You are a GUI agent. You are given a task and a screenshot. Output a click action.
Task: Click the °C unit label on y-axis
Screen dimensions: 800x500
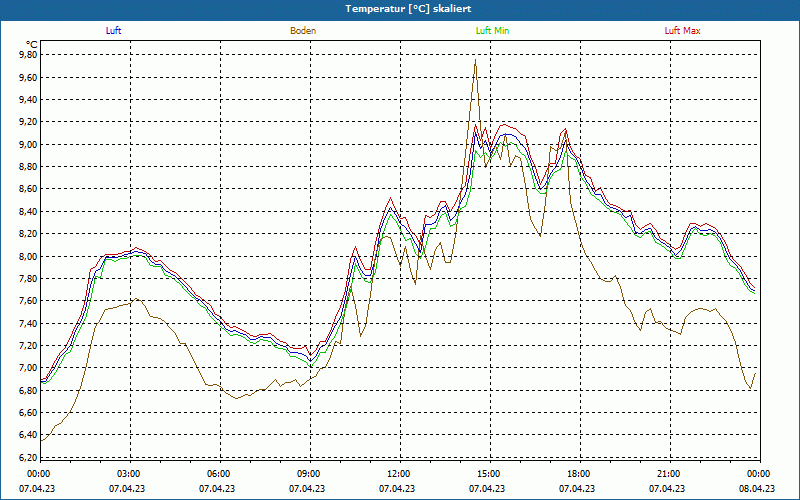tap(30, 44)
